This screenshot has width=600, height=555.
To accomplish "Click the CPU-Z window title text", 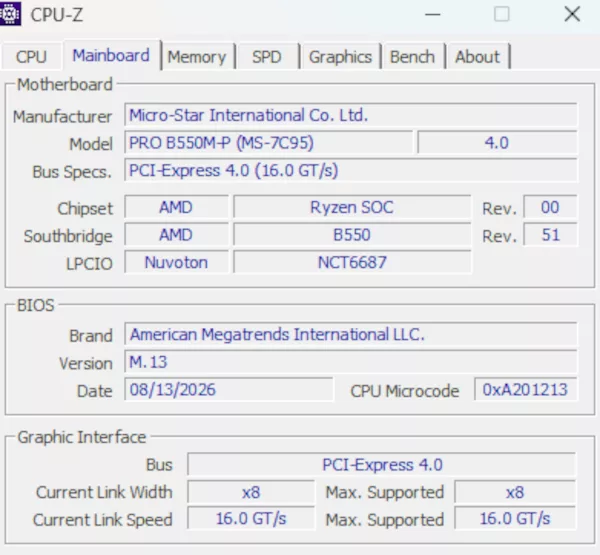I will point(56,15).
